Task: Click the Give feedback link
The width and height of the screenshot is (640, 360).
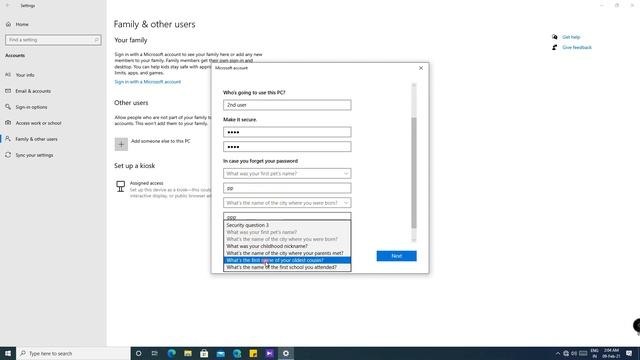Action: click(x=577, y=48)
